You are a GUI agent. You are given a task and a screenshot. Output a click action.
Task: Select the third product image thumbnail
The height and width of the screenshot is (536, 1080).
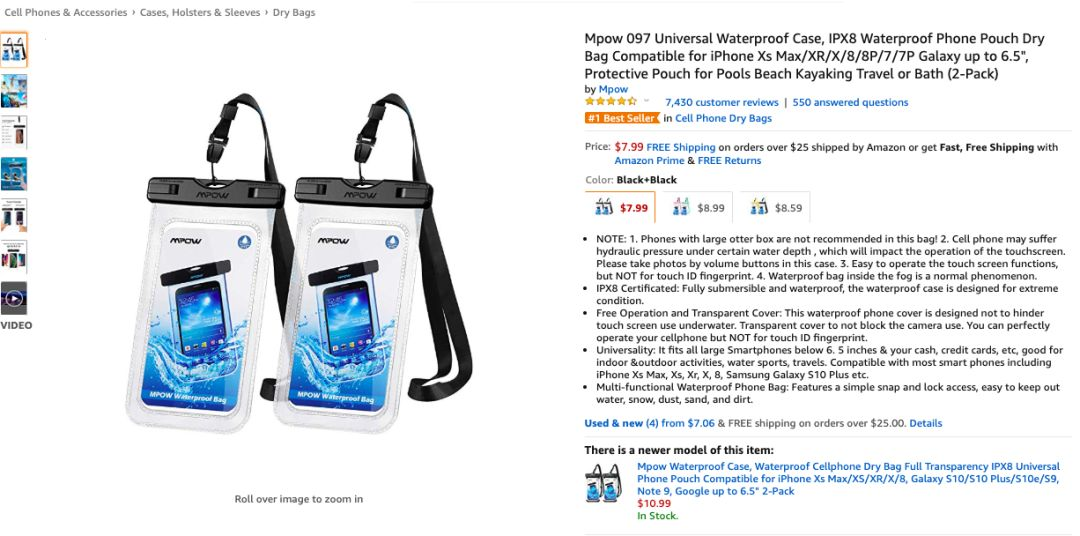(x=14, y=132)
